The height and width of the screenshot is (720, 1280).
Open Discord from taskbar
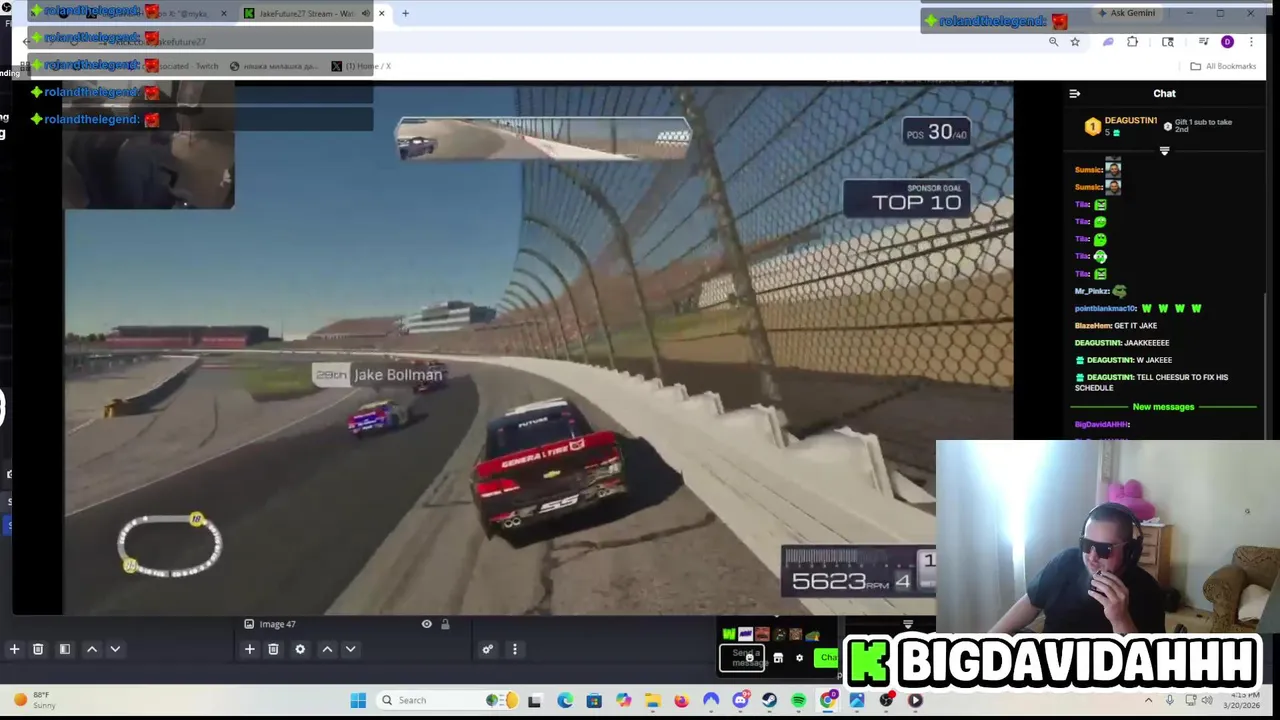(x=741, y=700)
